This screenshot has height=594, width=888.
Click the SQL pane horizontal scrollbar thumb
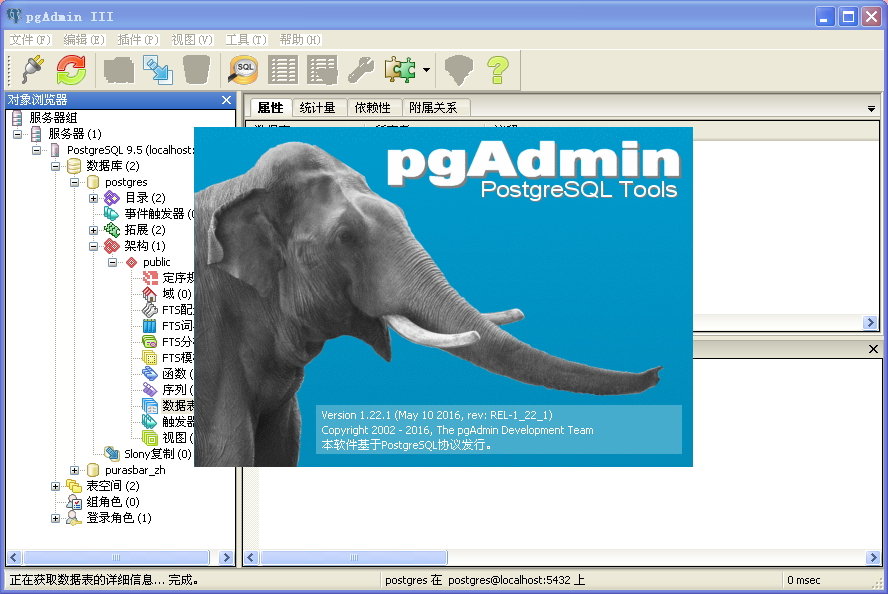coord(354,558)
